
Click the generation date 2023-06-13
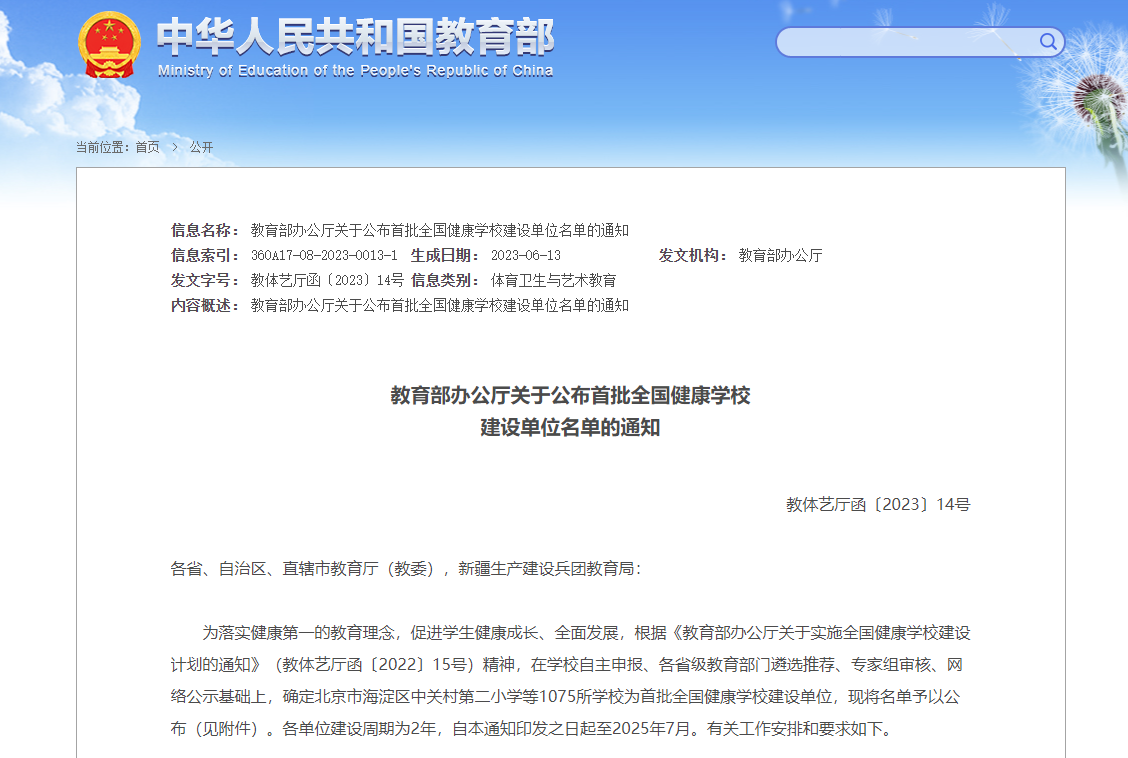click(525, 256)
